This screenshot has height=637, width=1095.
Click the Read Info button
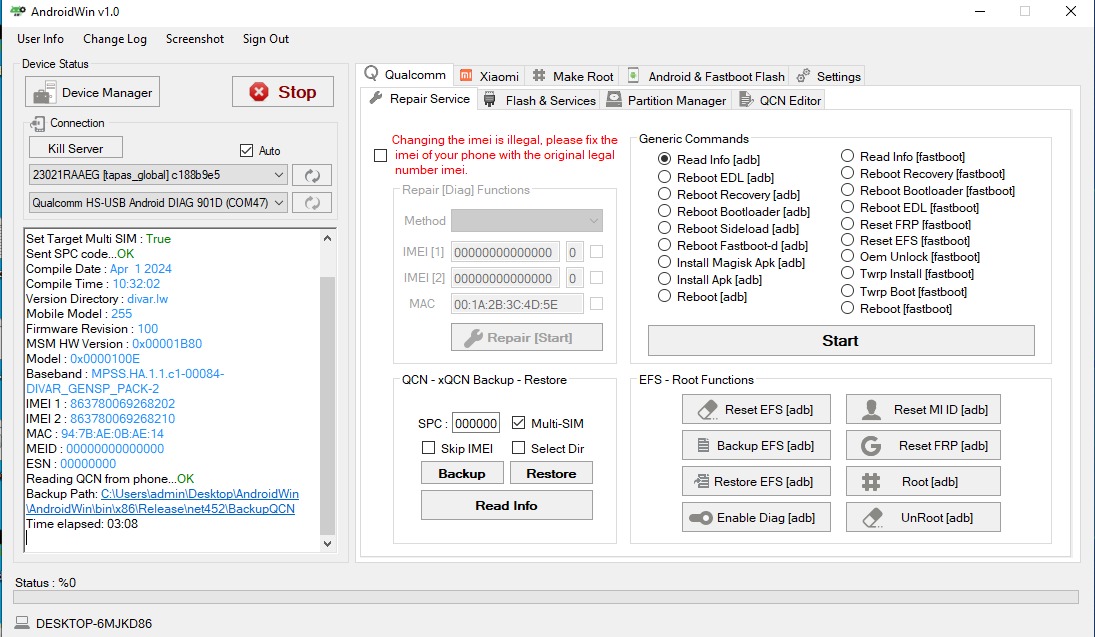click(506, 506)
